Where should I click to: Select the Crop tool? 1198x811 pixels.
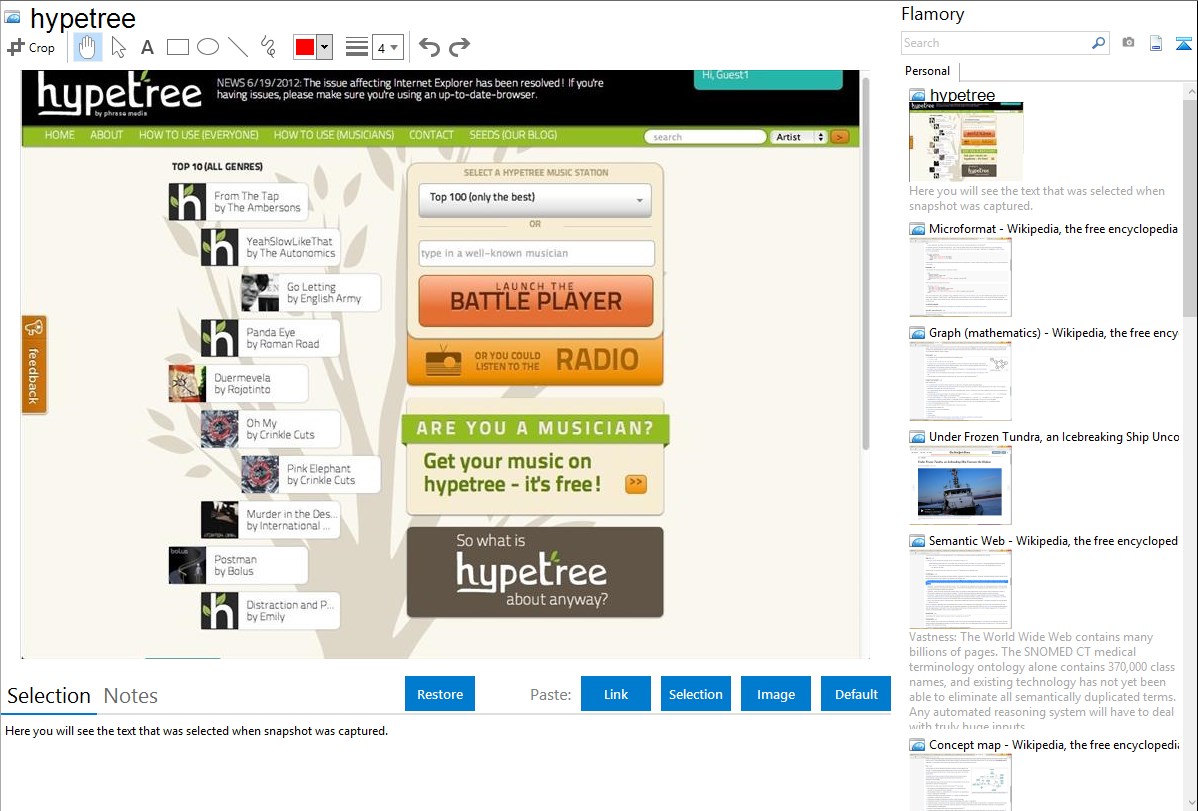[x=31, y=47]
